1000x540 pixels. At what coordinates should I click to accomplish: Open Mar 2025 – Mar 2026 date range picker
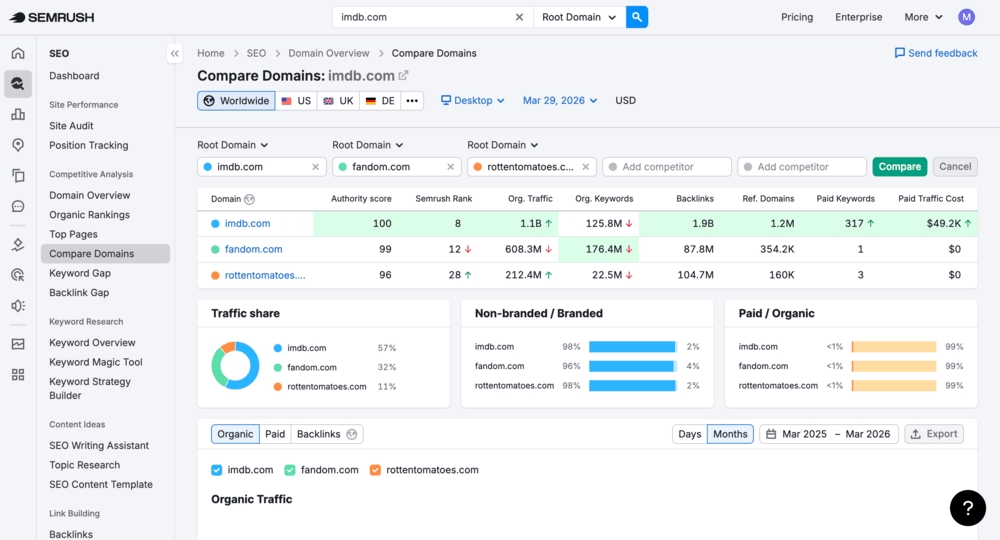coord(828,434)
